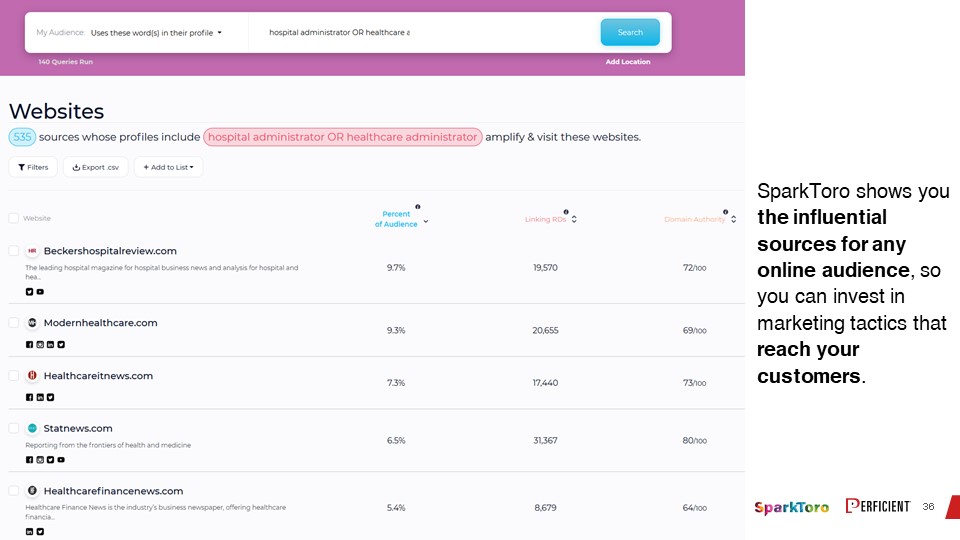Check the Beckershospitalreview.com row checkbox

point(13,250)
